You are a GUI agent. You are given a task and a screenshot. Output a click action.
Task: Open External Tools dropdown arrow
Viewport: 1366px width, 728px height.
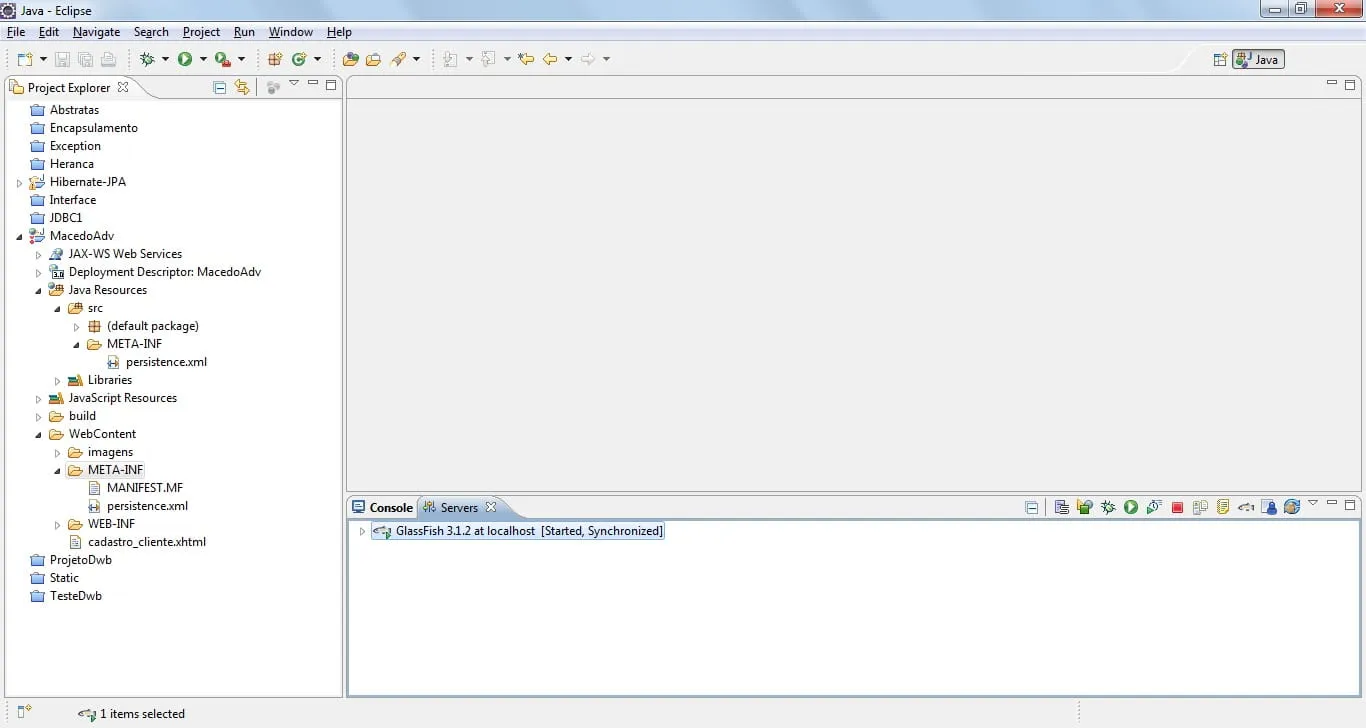pyautogui.click(x=241, y=60)
